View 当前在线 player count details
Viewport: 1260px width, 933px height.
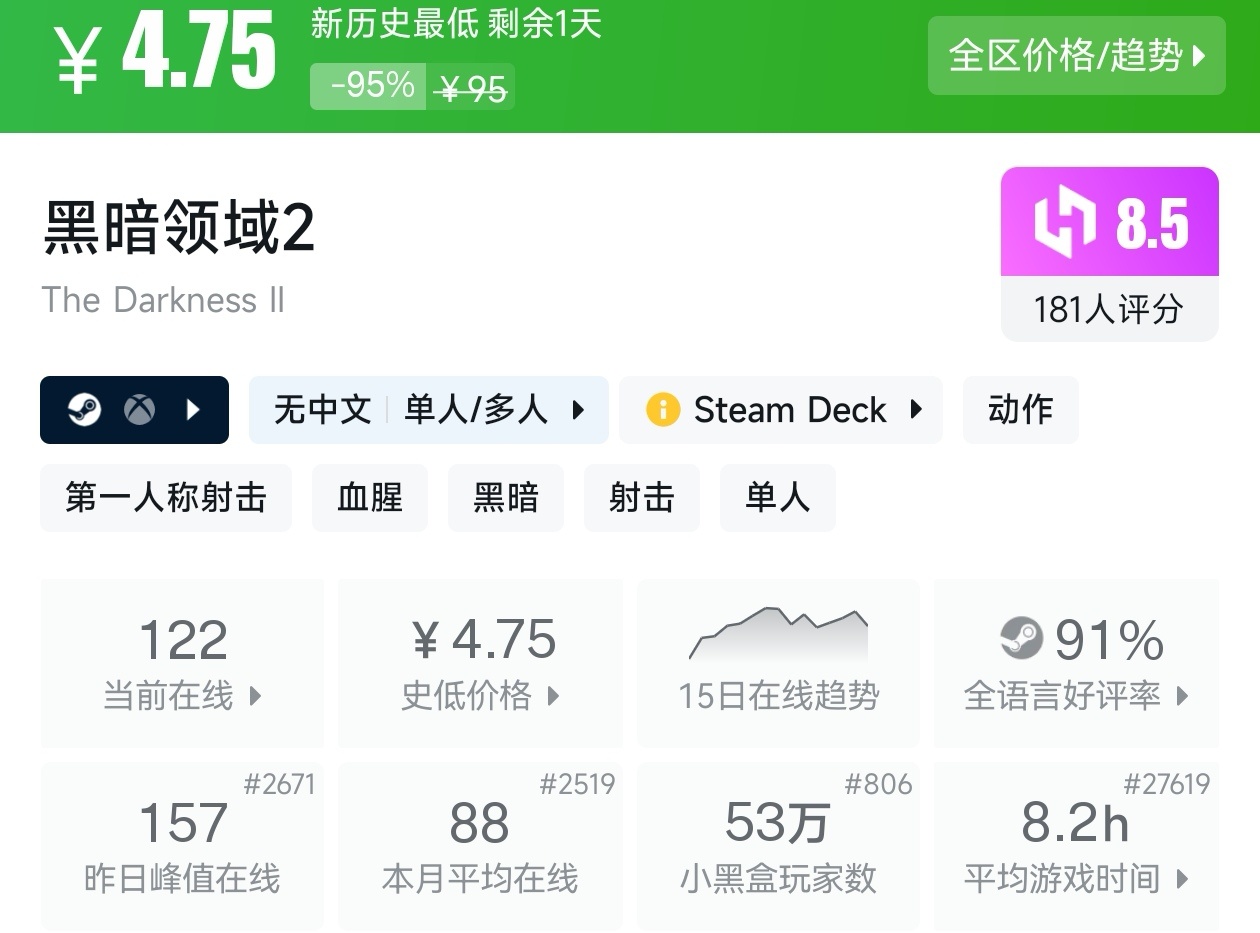[x=183, y=664]
